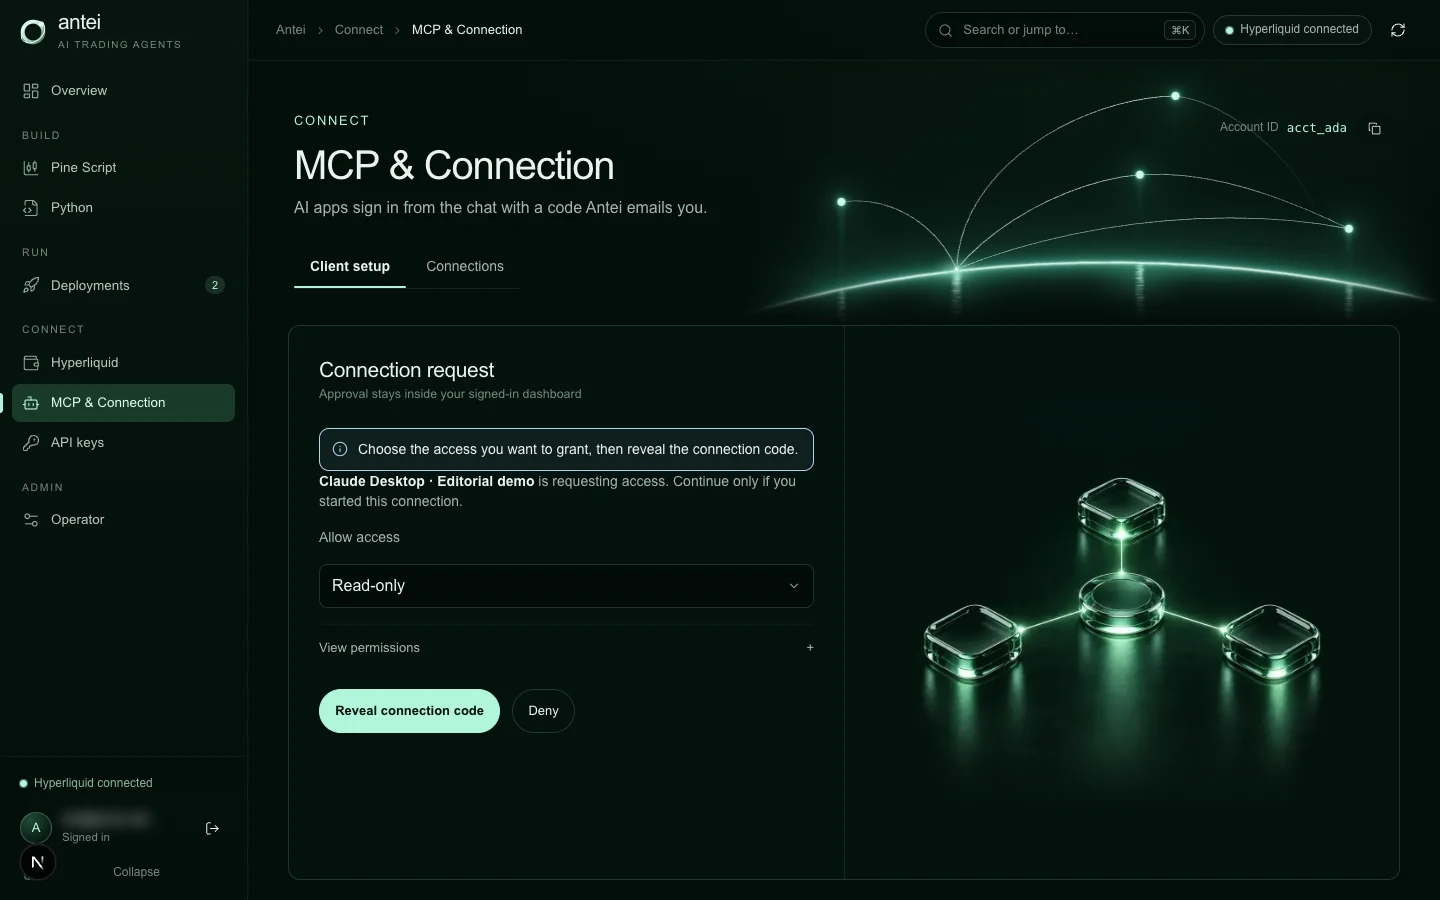Click the Pine Script chart icon
The height and width of the screenshot is (900, 1440).
31,168
